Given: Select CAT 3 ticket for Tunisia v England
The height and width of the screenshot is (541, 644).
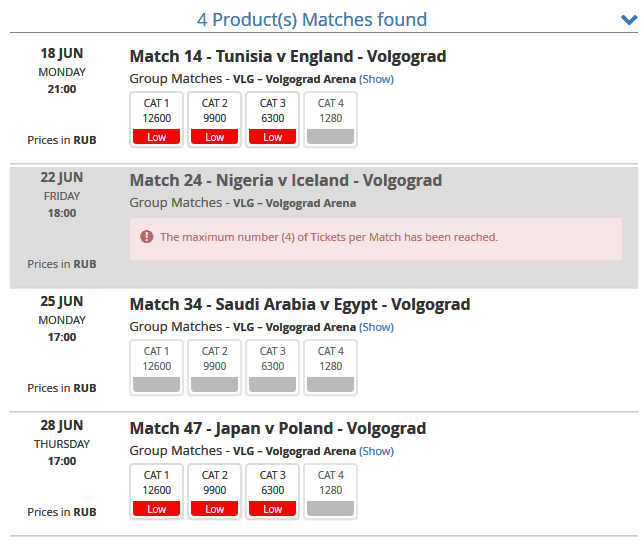Looking at the screenshot, I should (272, 120).
